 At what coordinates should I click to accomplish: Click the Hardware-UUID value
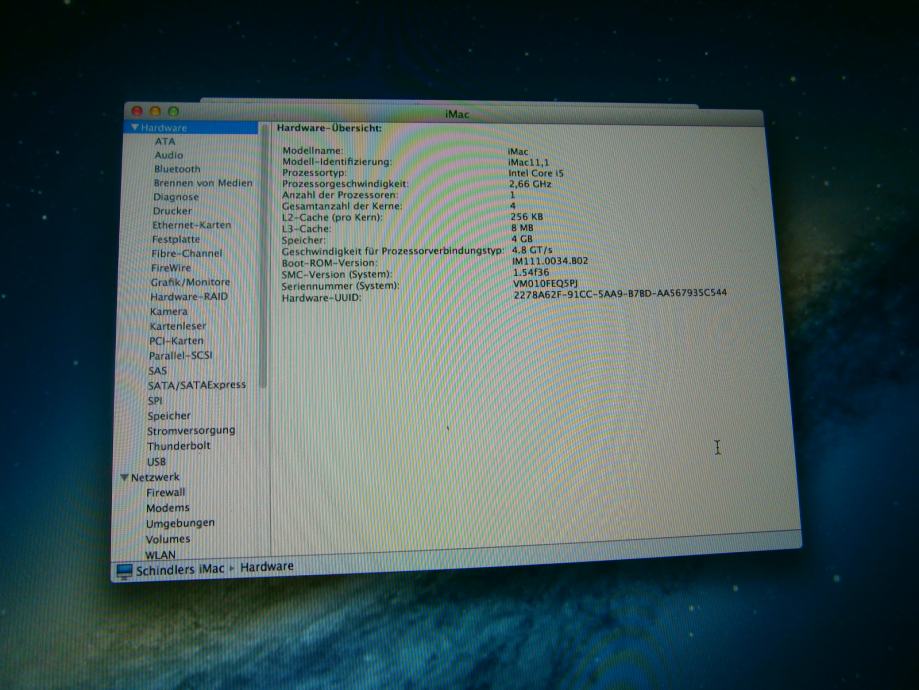tap(620, 294)
